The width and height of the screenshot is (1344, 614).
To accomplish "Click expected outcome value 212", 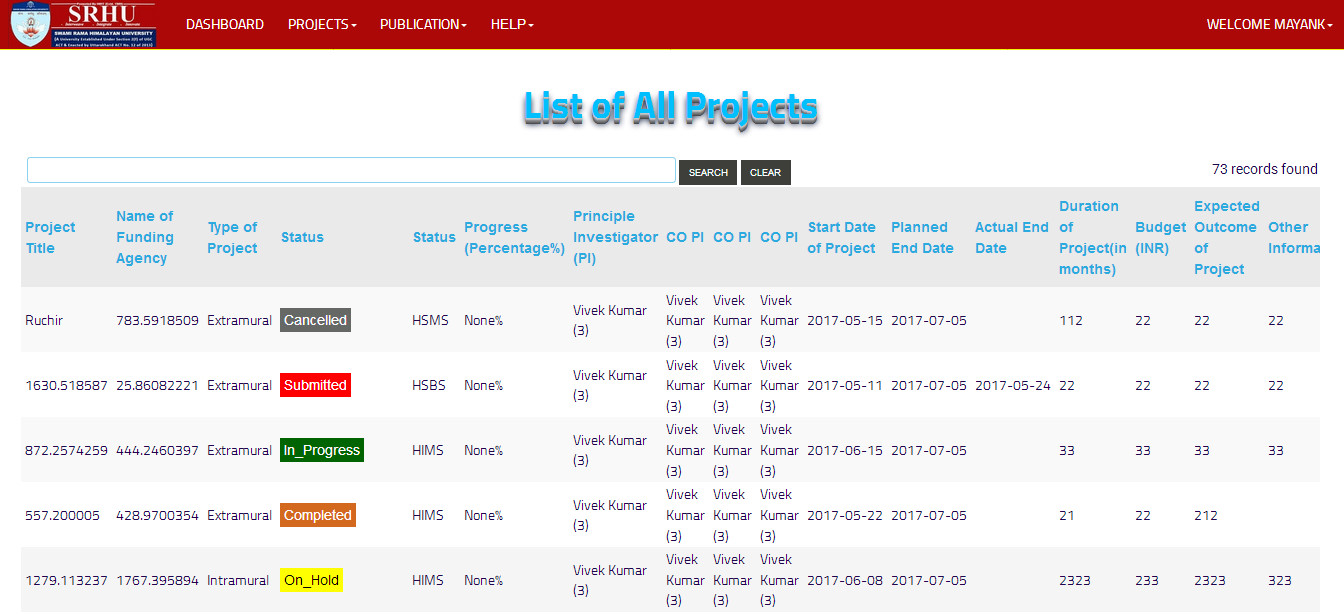I will tap(1206, 515).
